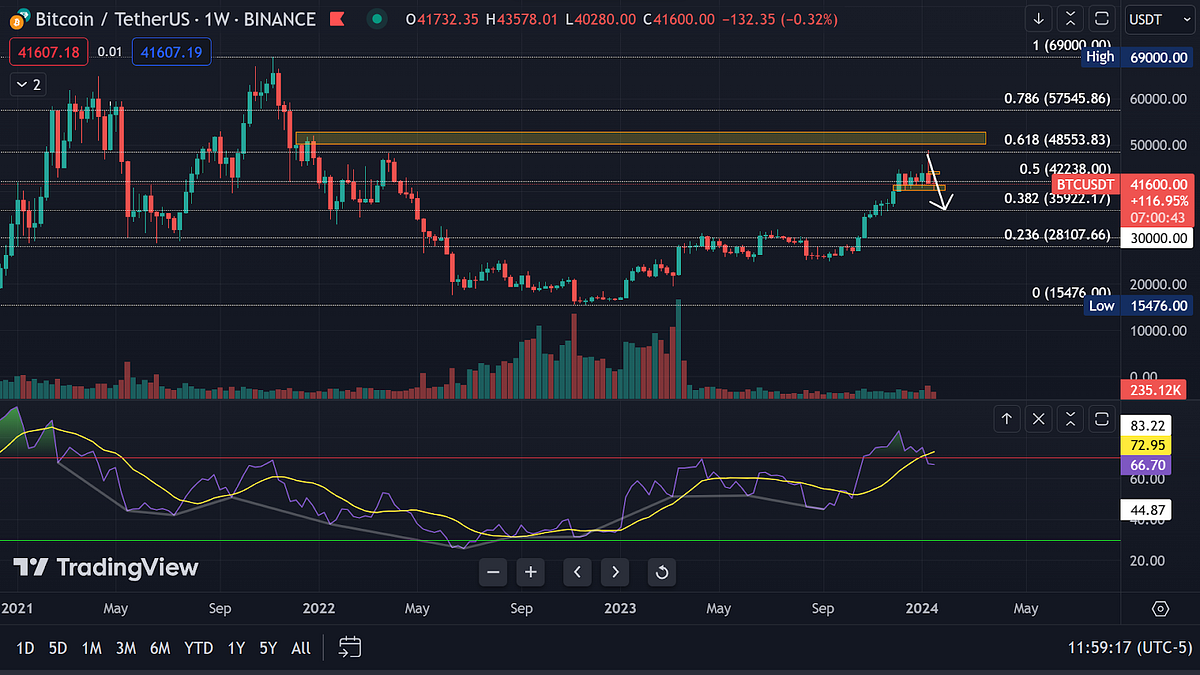This screenshot has height=675, width=1200.
Task: Open the go-to-date calendar icon
Action: coord(349,648)
